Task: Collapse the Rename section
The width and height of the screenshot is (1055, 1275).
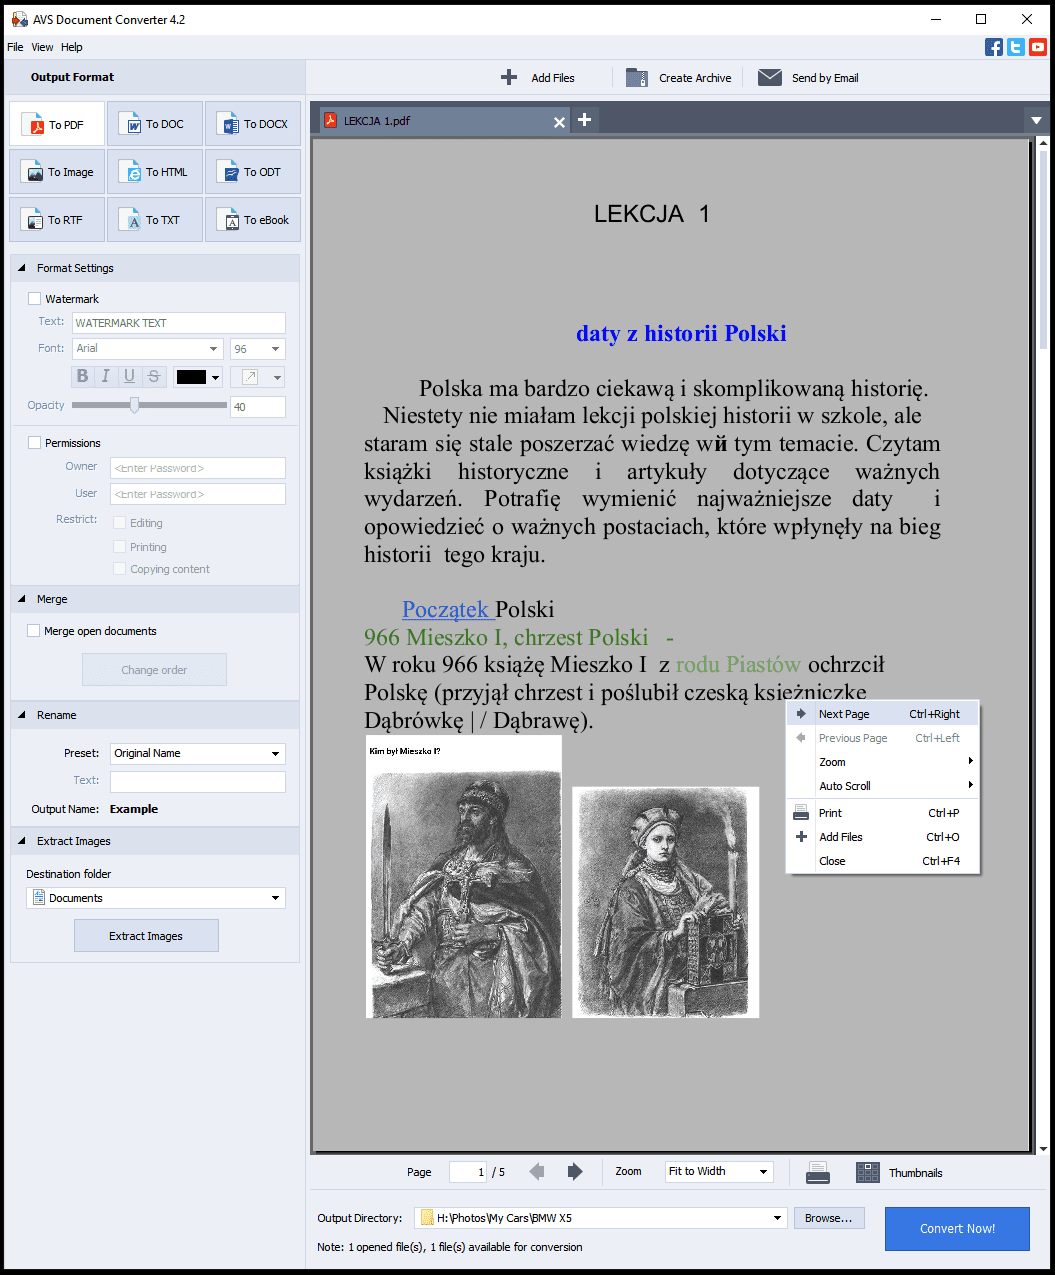Action: [21, 714]
